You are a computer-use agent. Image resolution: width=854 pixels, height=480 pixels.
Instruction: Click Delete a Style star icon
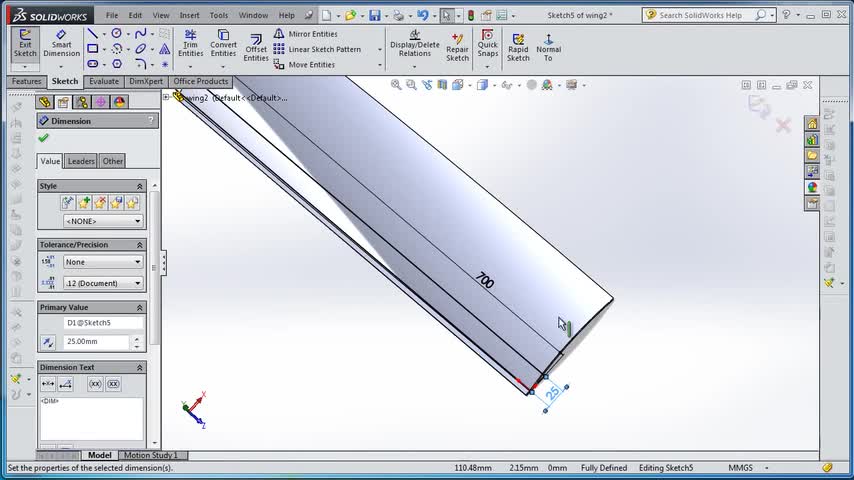[x=100, y=203]
